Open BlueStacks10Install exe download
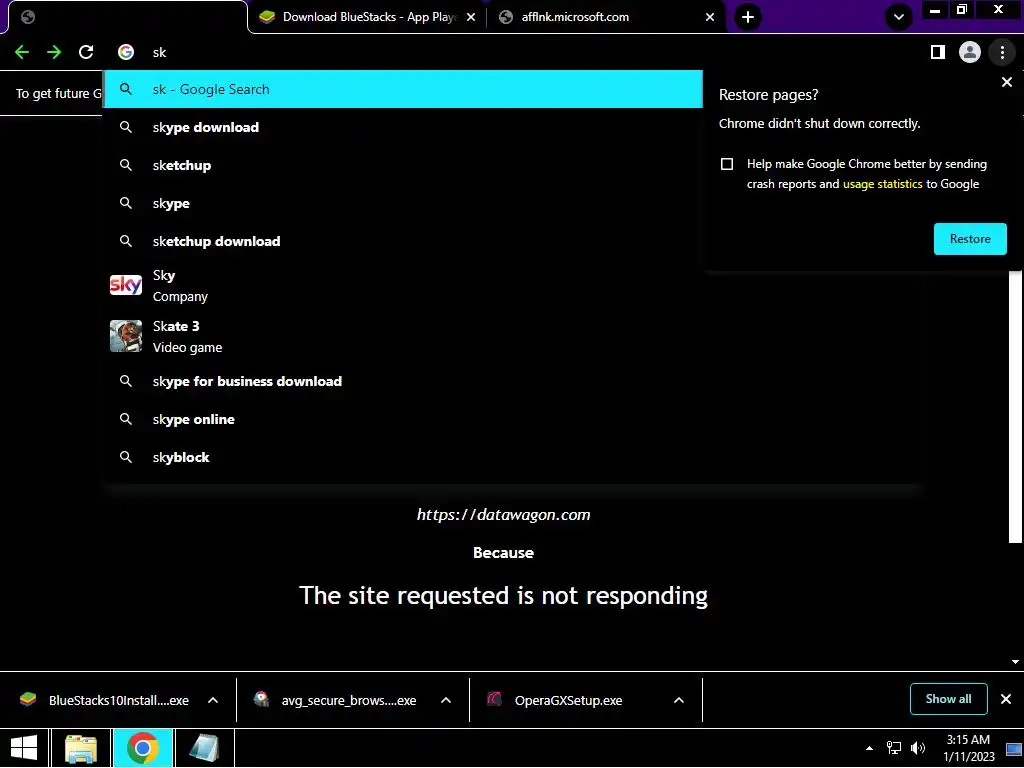The image size is (1024, 768). click(104, 700)
